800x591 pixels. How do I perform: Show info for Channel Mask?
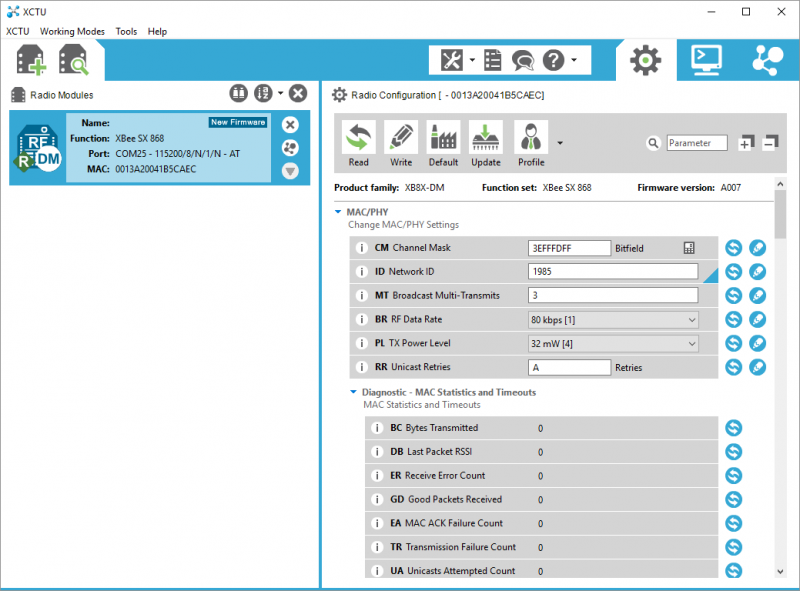pos(362,248)
